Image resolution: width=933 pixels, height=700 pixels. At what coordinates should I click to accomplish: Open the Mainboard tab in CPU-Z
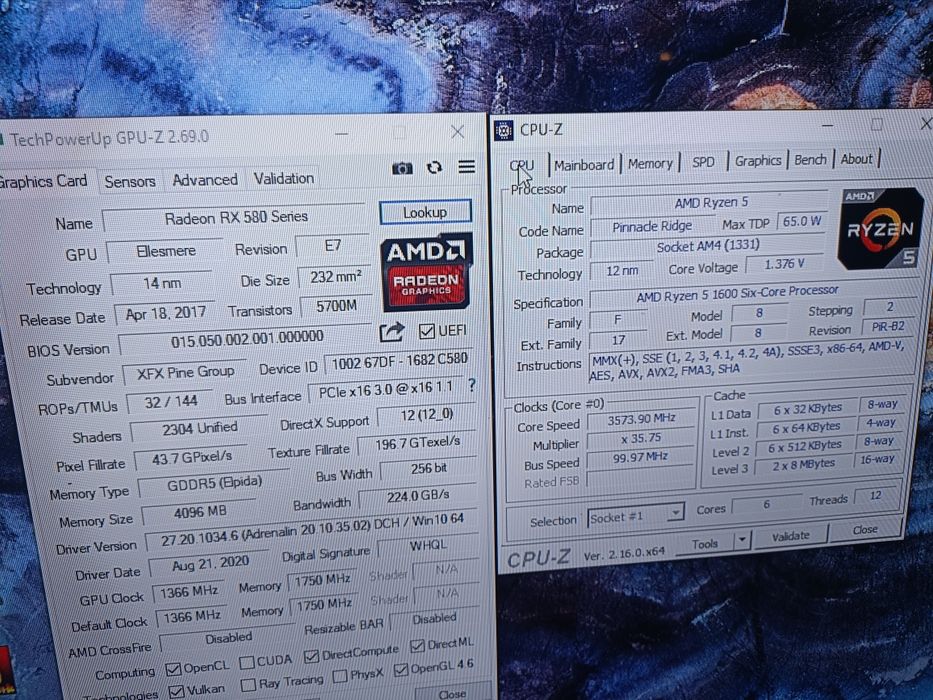coord(584,164)
